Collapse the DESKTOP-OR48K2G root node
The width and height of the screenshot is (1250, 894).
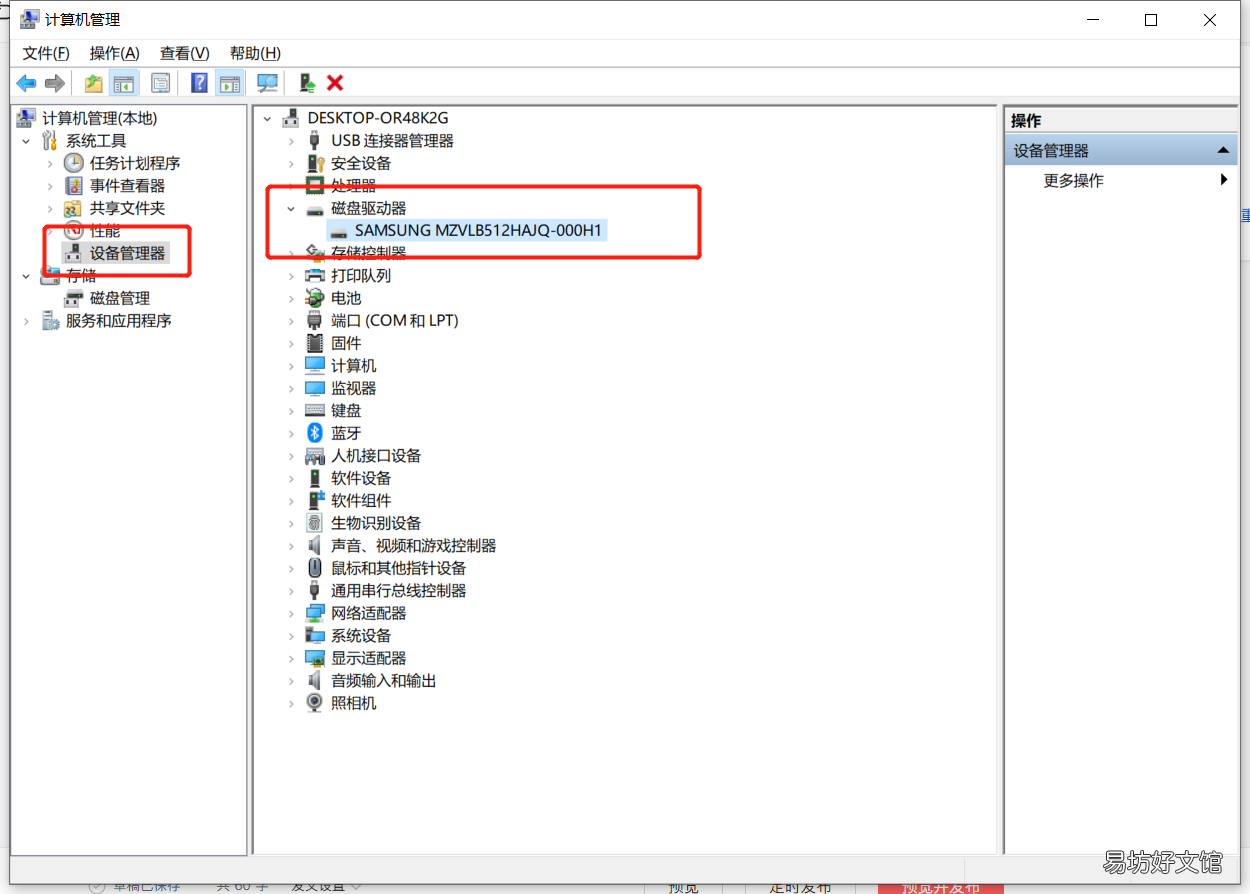tap(268, 118)
